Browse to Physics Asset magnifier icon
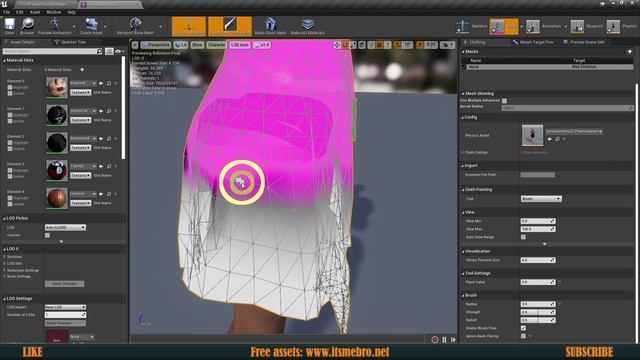The height and width of the screenshot is (360, 640). coord(558,139)
